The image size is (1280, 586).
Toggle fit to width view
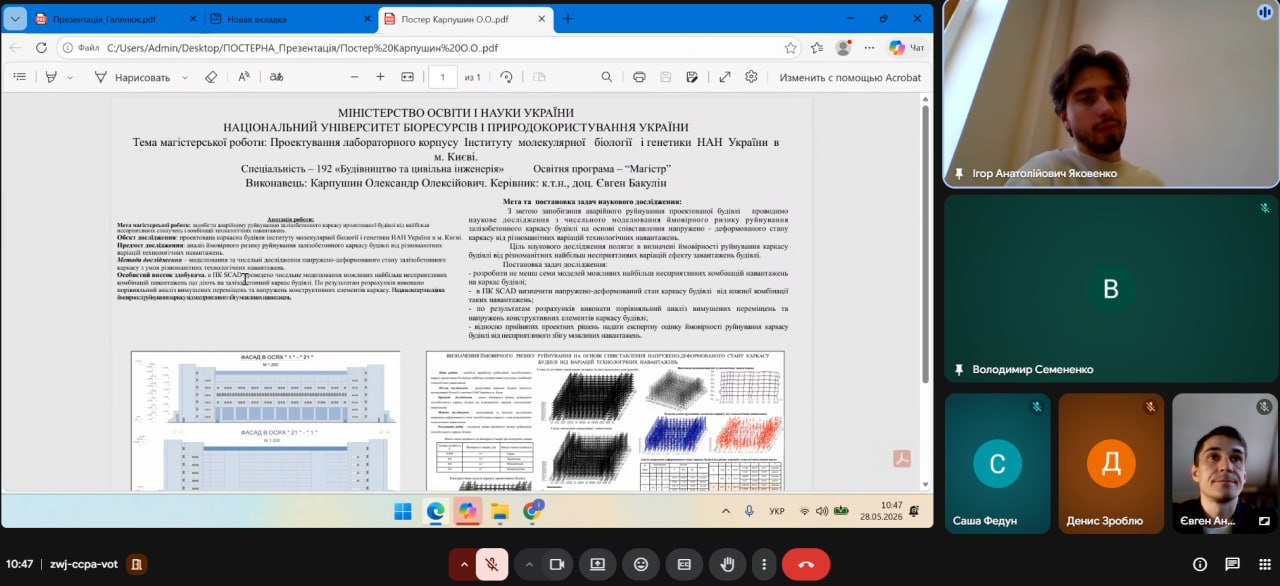(x=408, y=77)
